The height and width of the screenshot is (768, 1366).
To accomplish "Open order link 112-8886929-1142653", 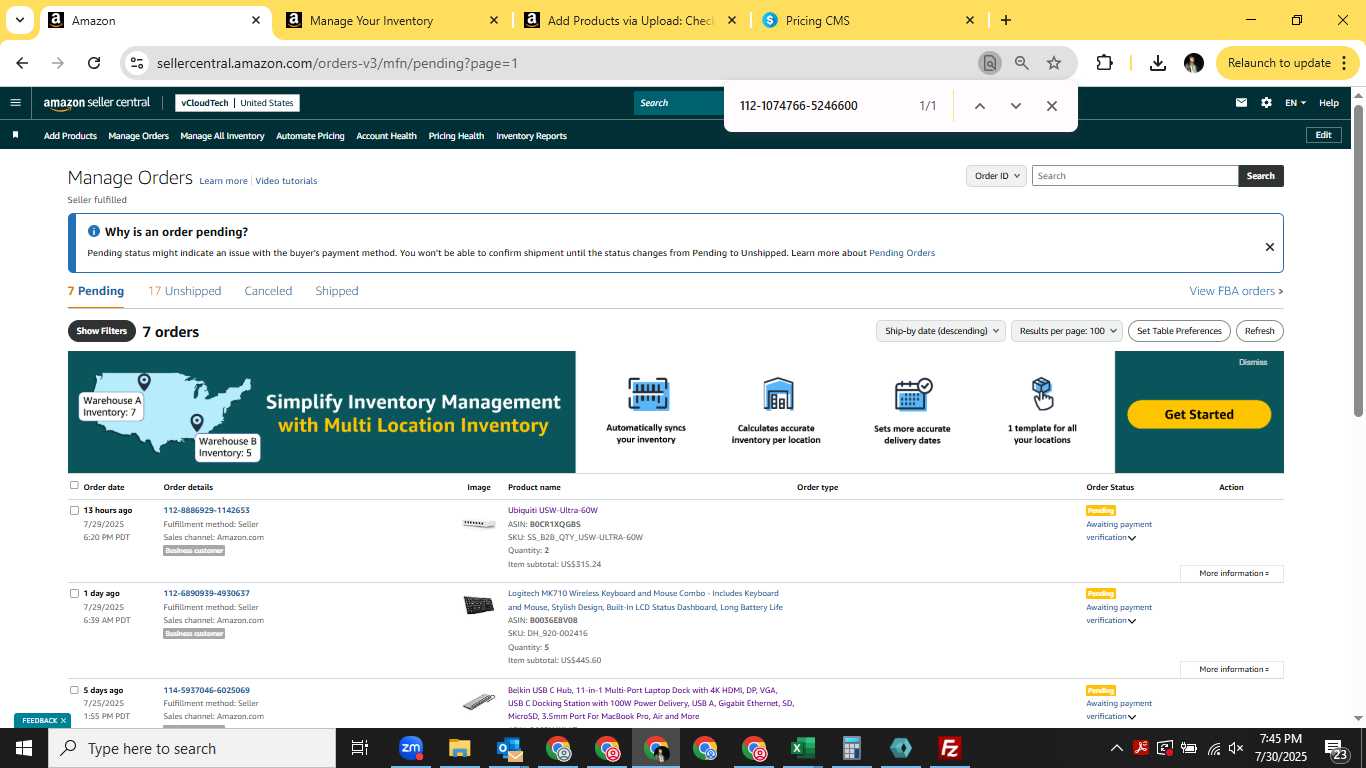I will pyautogui.click(x=207, y=510).
